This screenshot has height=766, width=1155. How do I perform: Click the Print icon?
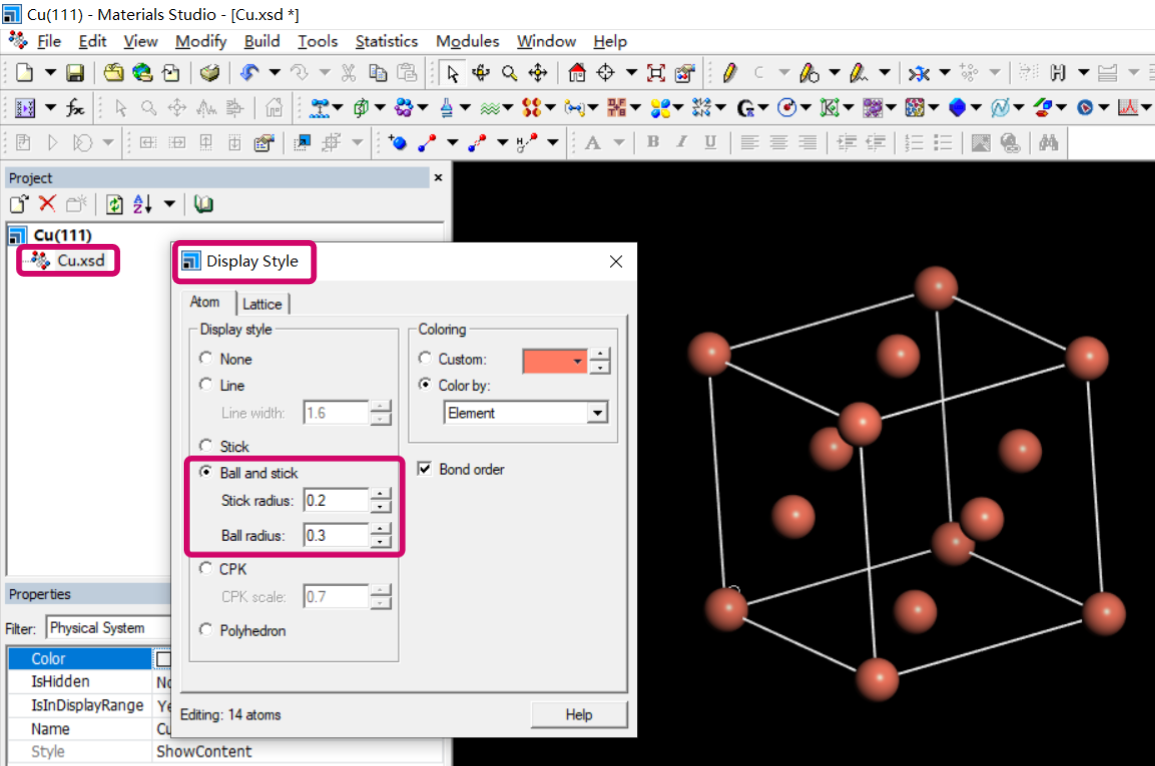pyautogui.click(x=210, y=72)
